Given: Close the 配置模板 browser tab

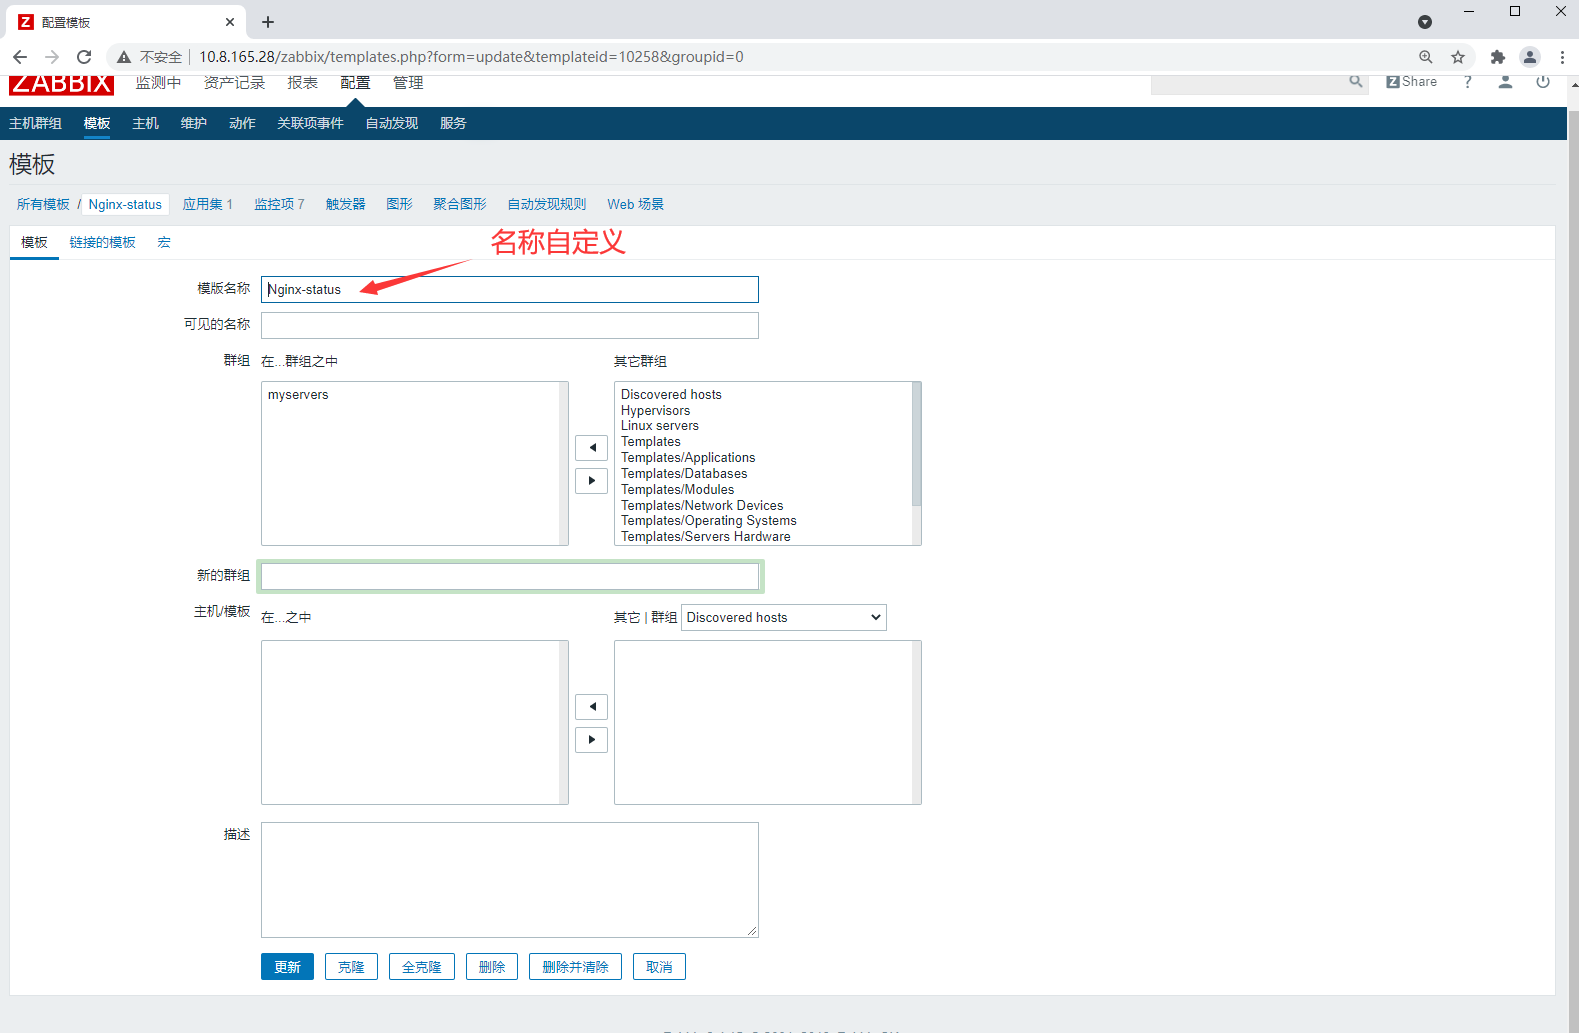Looking at the screenshot, I should (x=230, y=22).
